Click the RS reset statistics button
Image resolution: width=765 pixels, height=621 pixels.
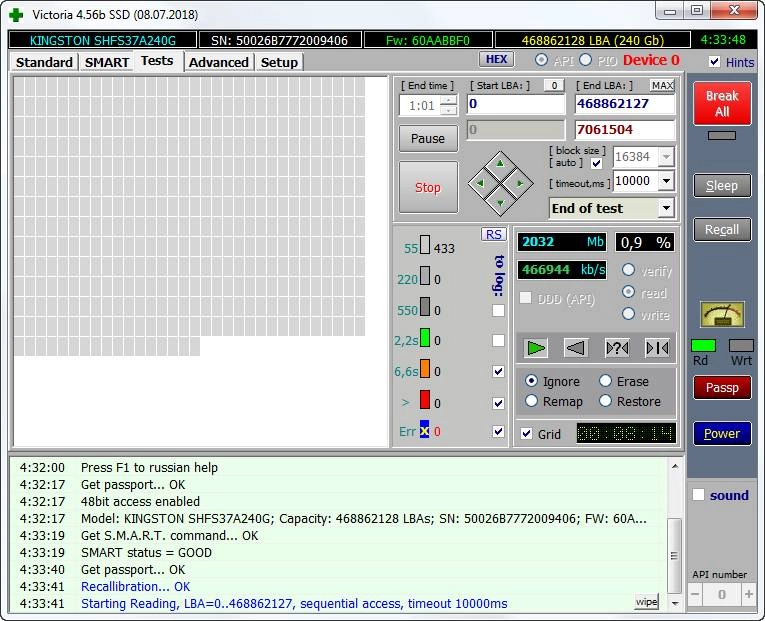point(493,235)
